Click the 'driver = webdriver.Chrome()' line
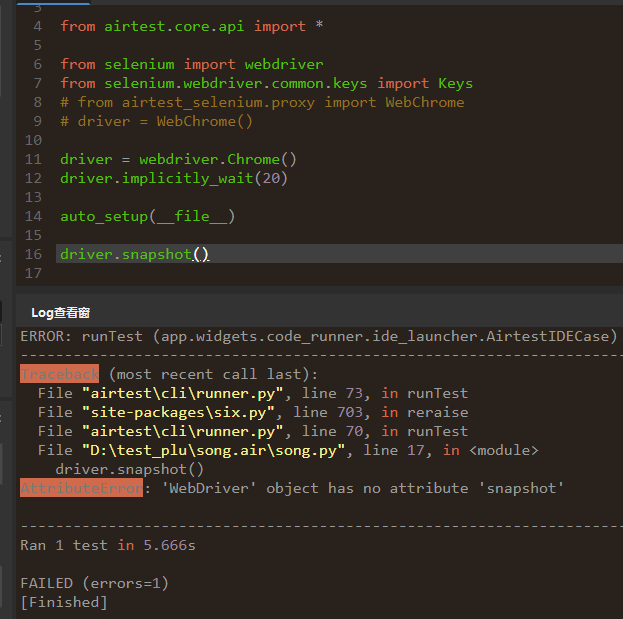Viewport: 623px width, 619px height. tap(178, 159)
